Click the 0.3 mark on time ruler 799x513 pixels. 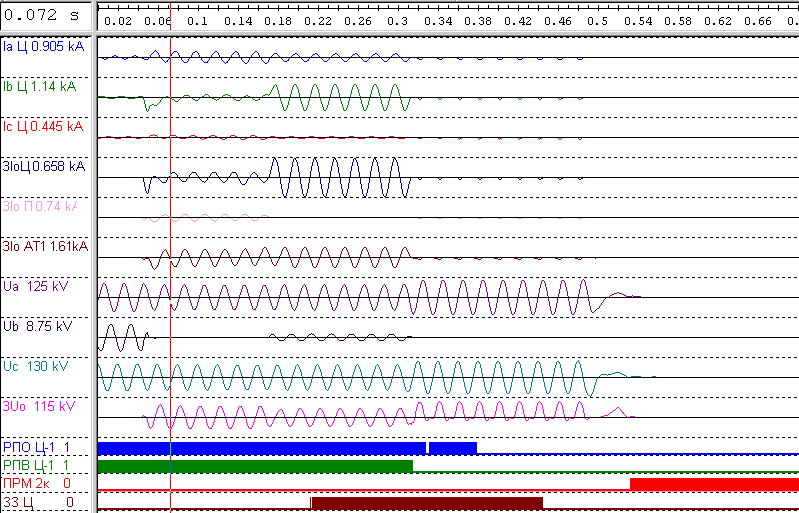coord(397,21)
